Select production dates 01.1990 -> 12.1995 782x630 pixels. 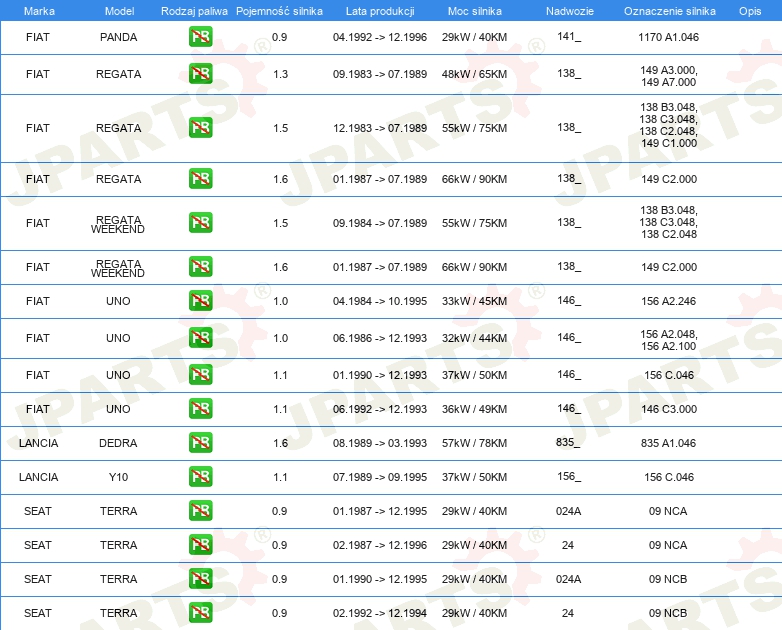coord(380,579)
